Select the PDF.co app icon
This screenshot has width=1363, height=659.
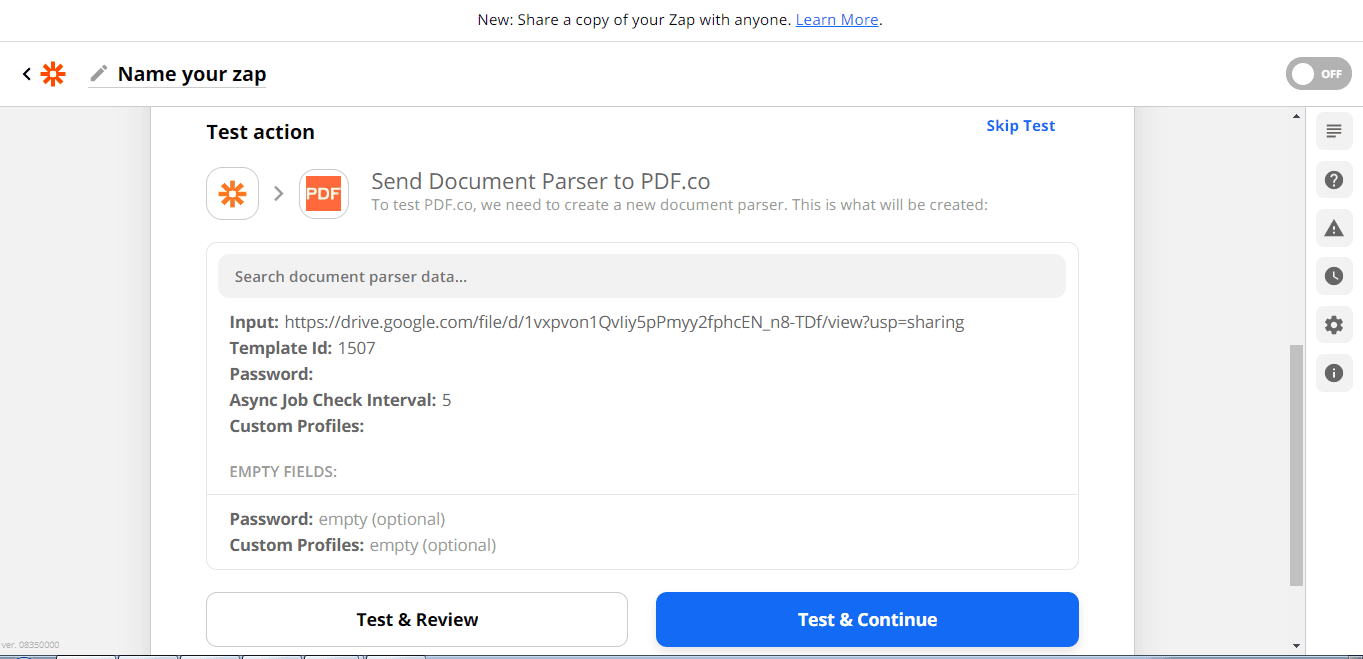324,193
